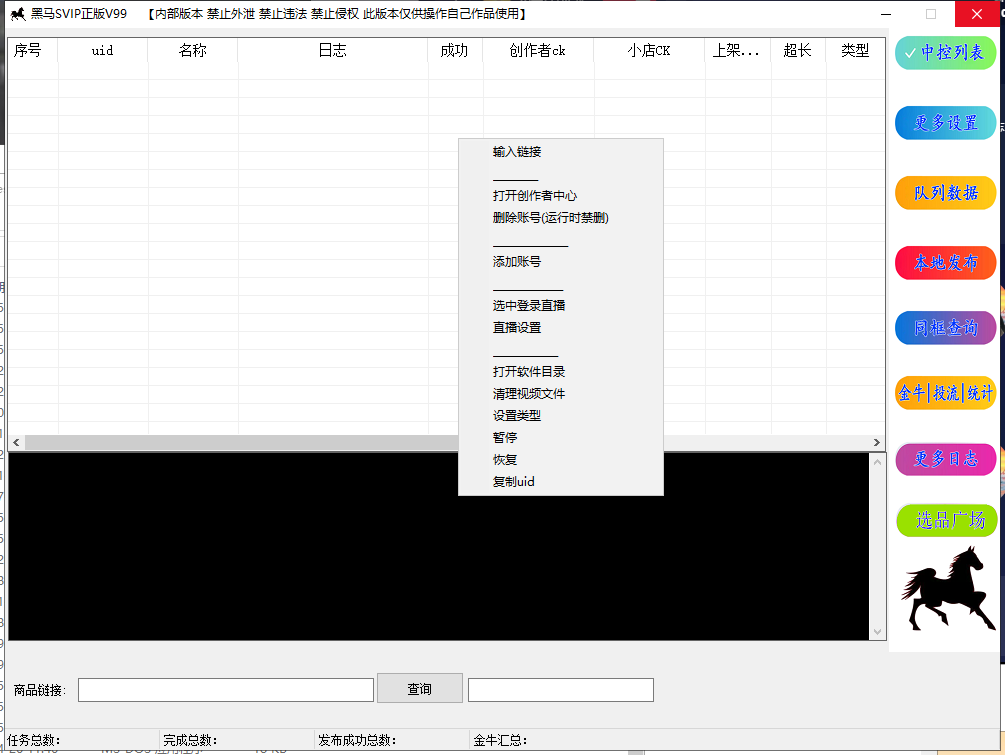Select 打开创作者中心 menu entry
Screen dimensions: 1005x755
coord(535,196)
